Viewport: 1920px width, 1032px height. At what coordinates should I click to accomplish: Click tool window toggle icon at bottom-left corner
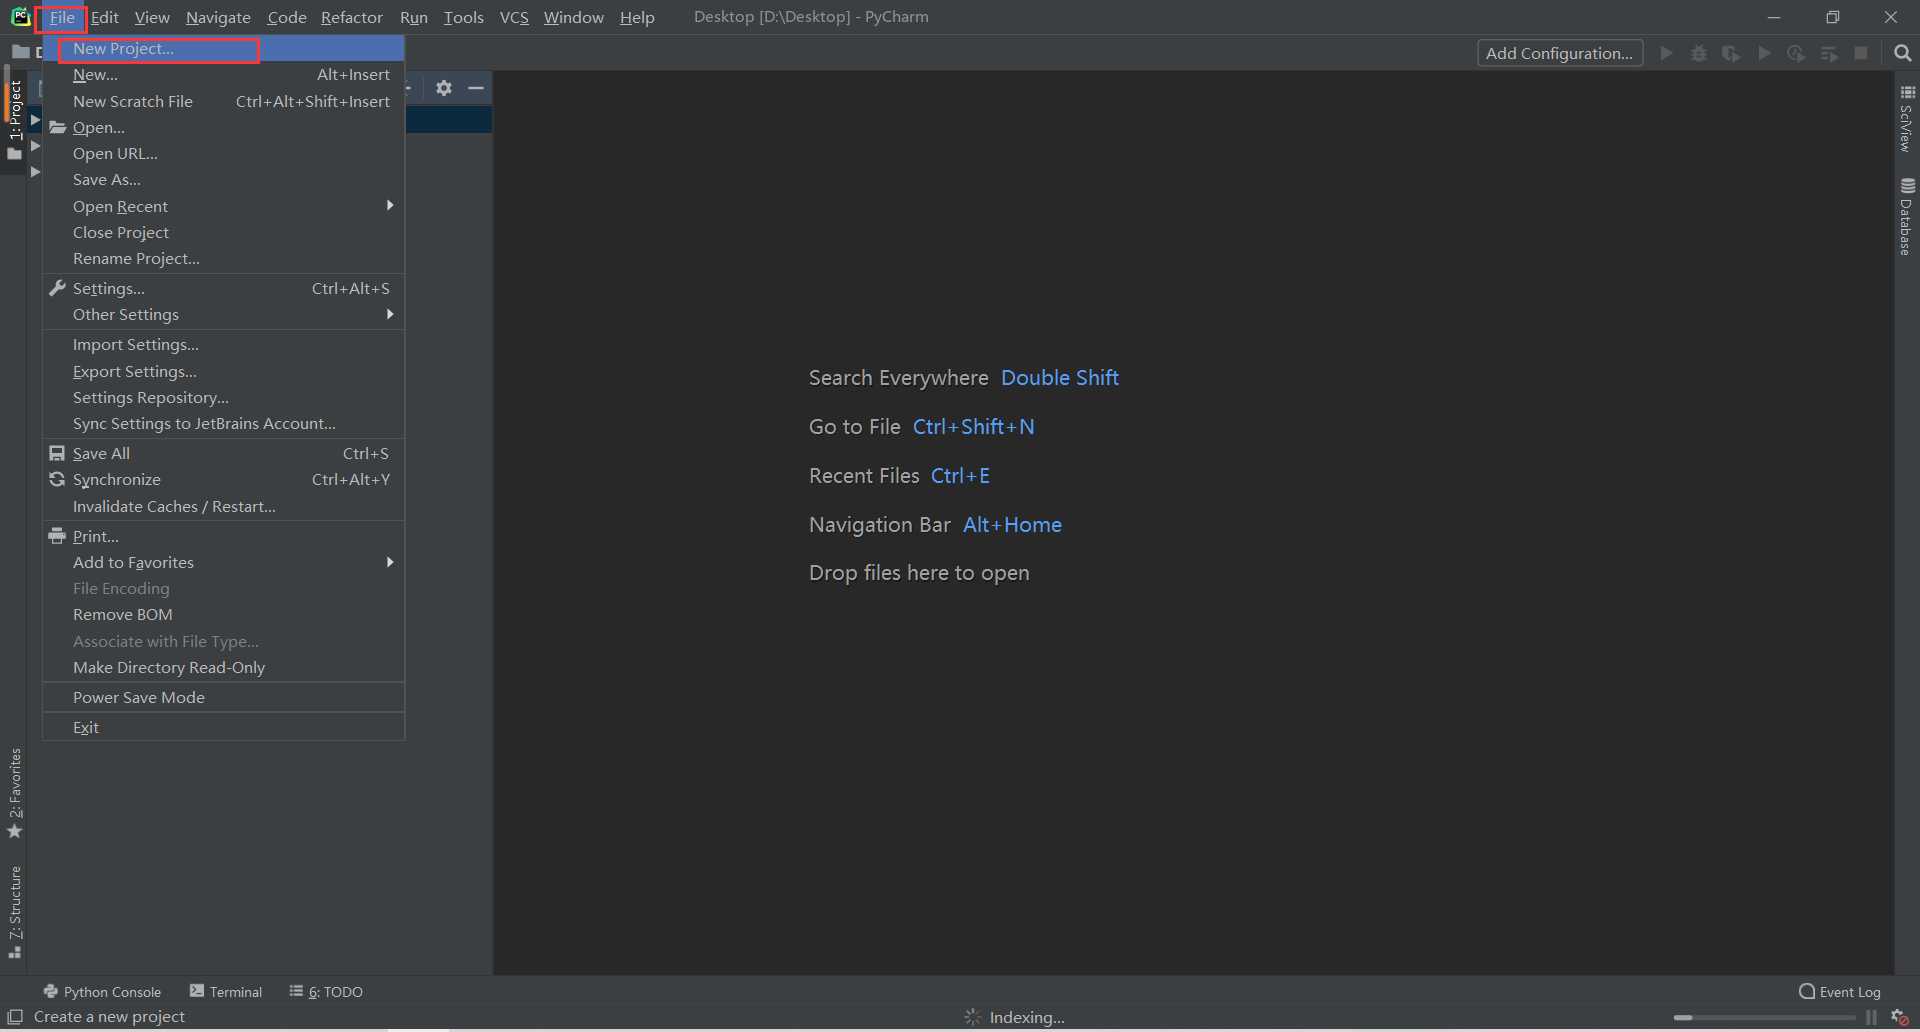pos(15,1017)
